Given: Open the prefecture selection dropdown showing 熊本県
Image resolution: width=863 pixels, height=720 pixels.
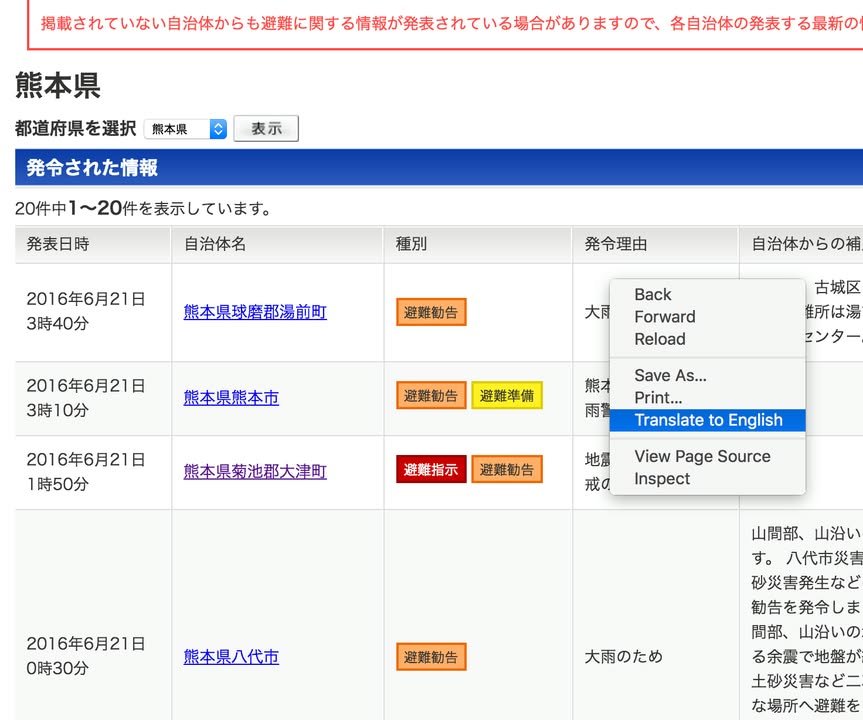Looking at the screenshot, I should (x=185, y=129).
